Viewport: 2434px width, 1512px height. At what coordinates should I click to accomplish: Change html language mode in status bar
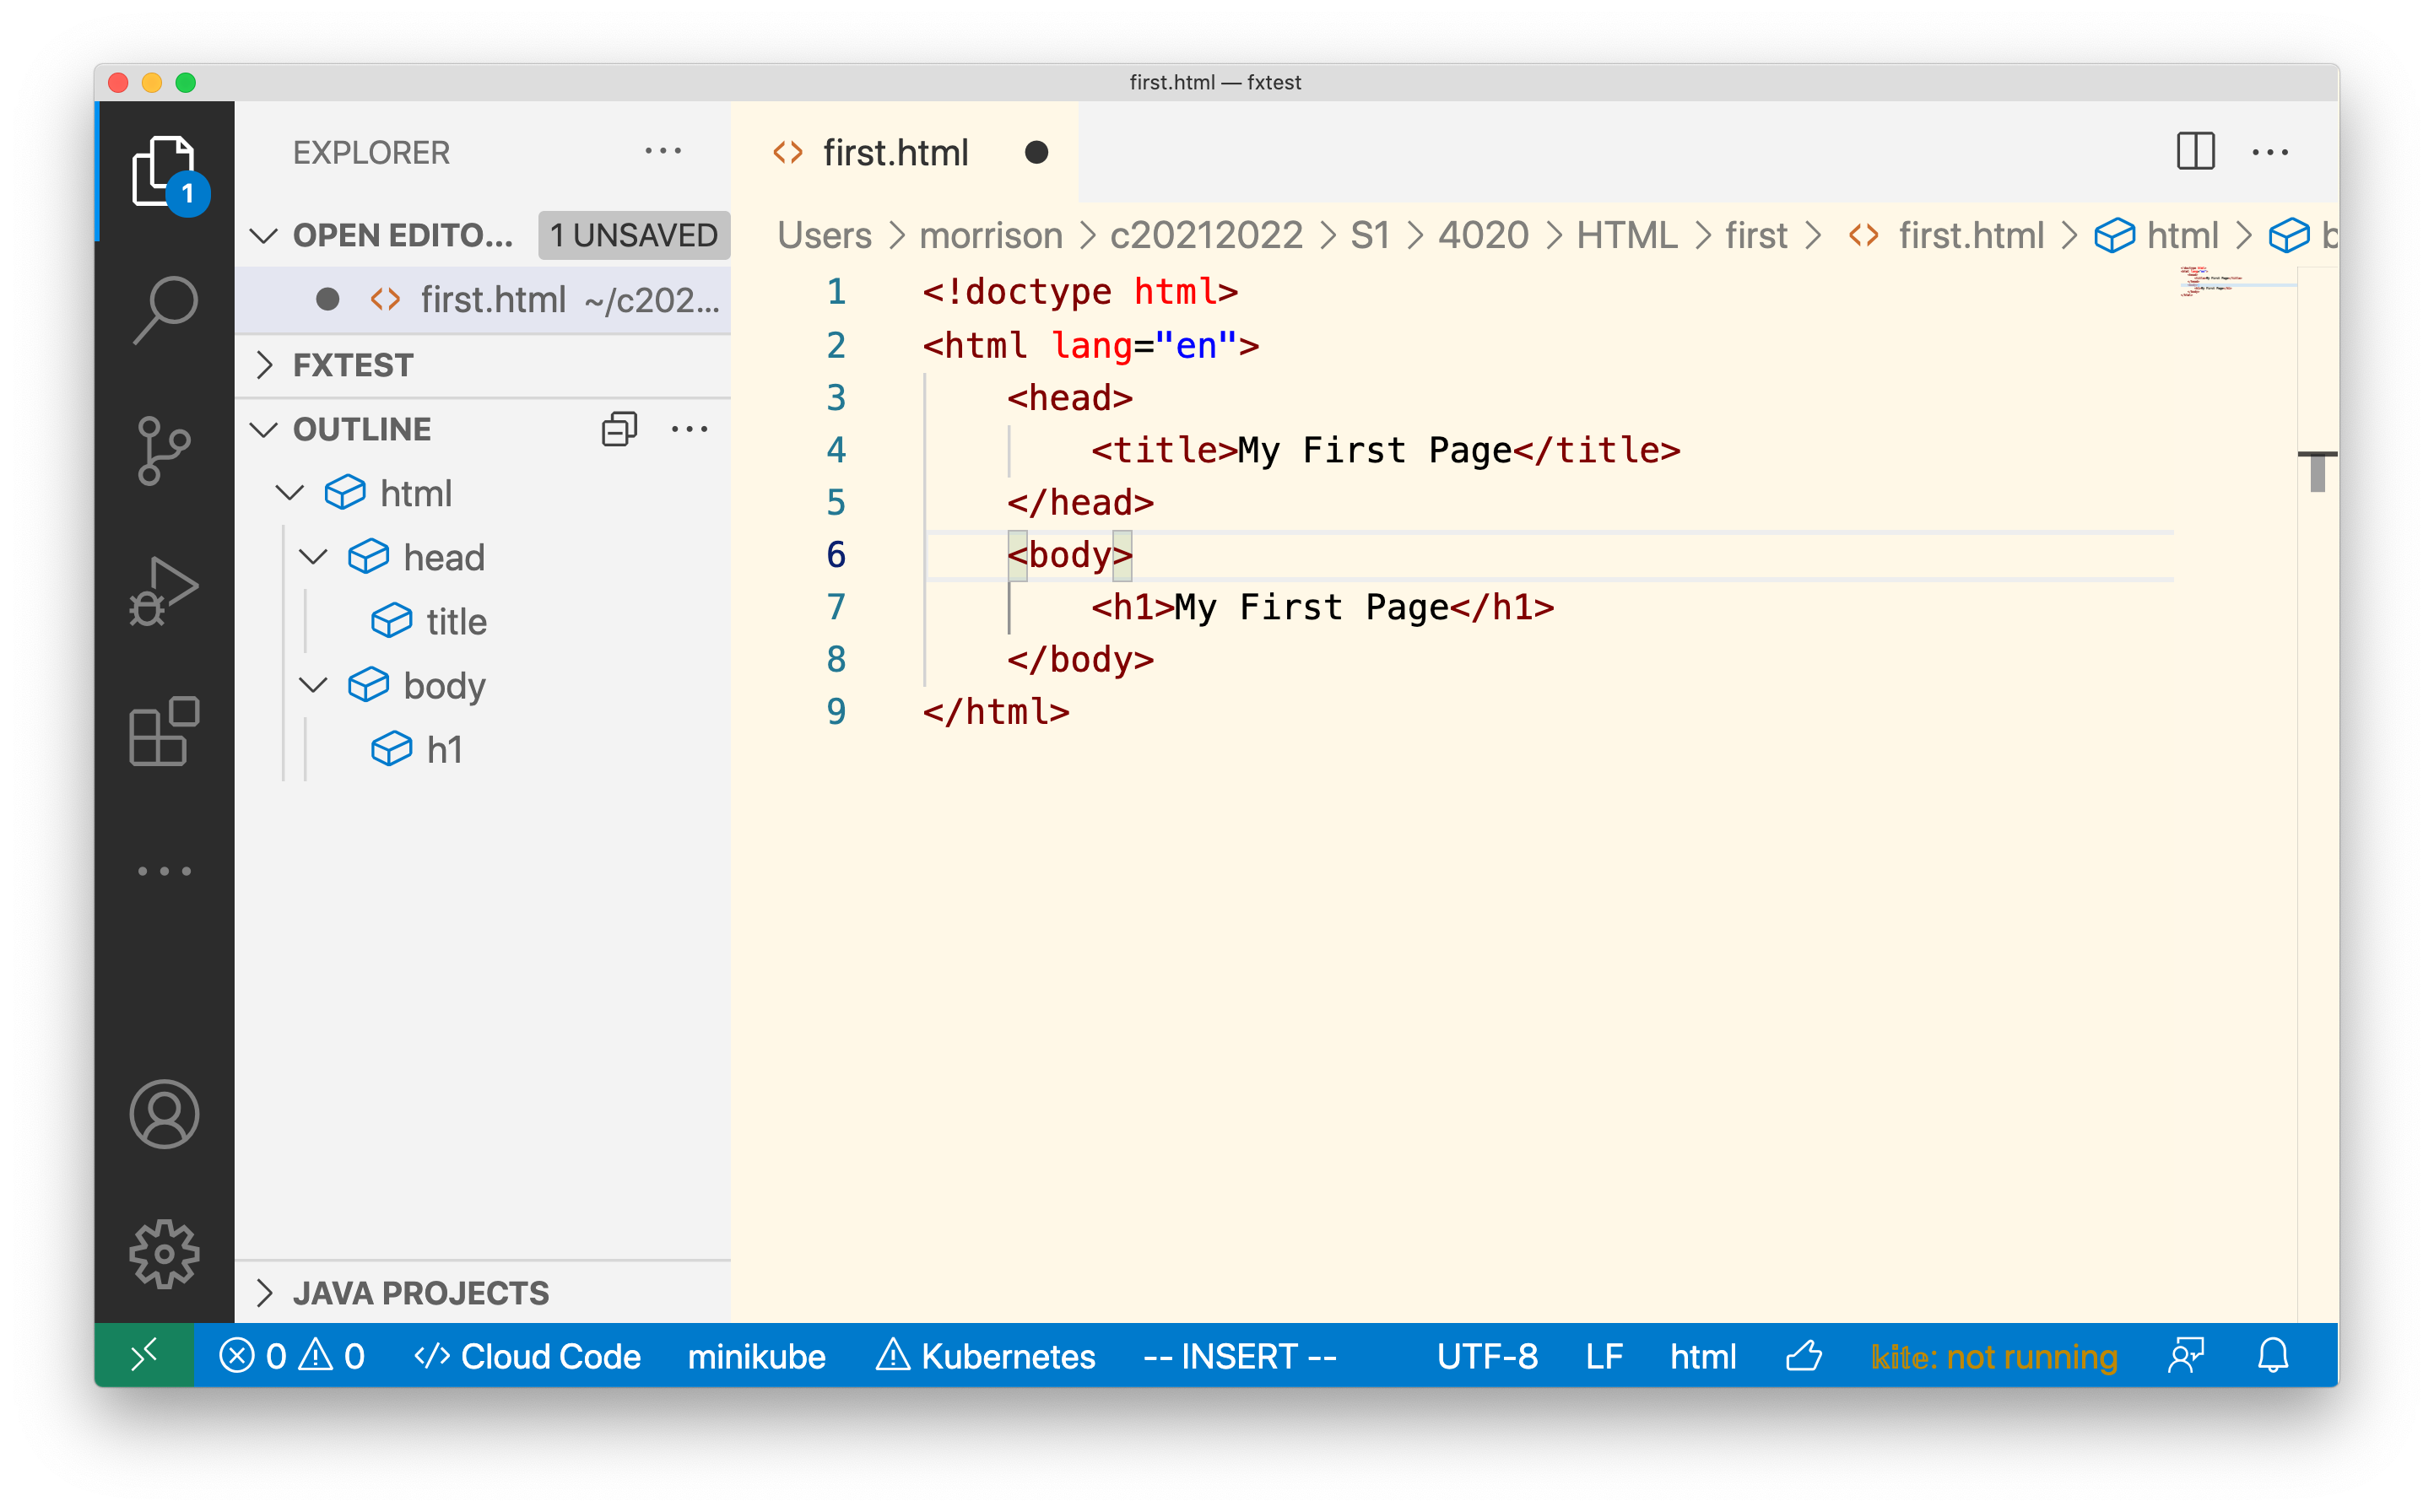[x=1702, y=1356]
